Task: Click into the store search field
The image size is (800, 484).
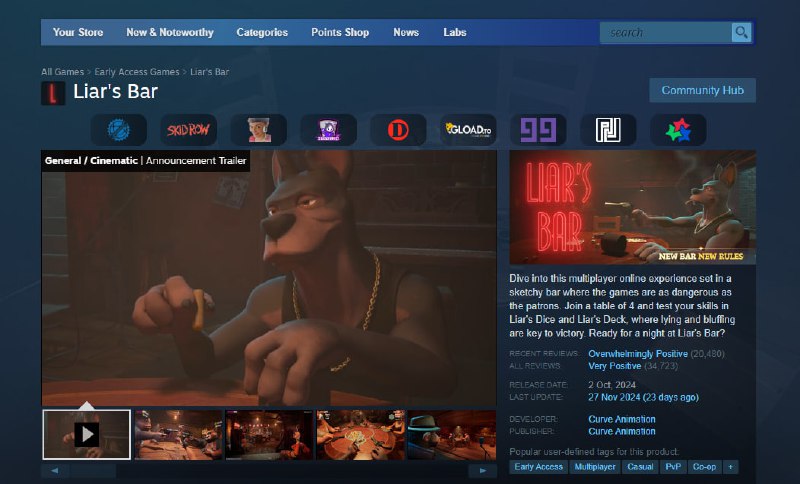Action: tap(665, 33)
